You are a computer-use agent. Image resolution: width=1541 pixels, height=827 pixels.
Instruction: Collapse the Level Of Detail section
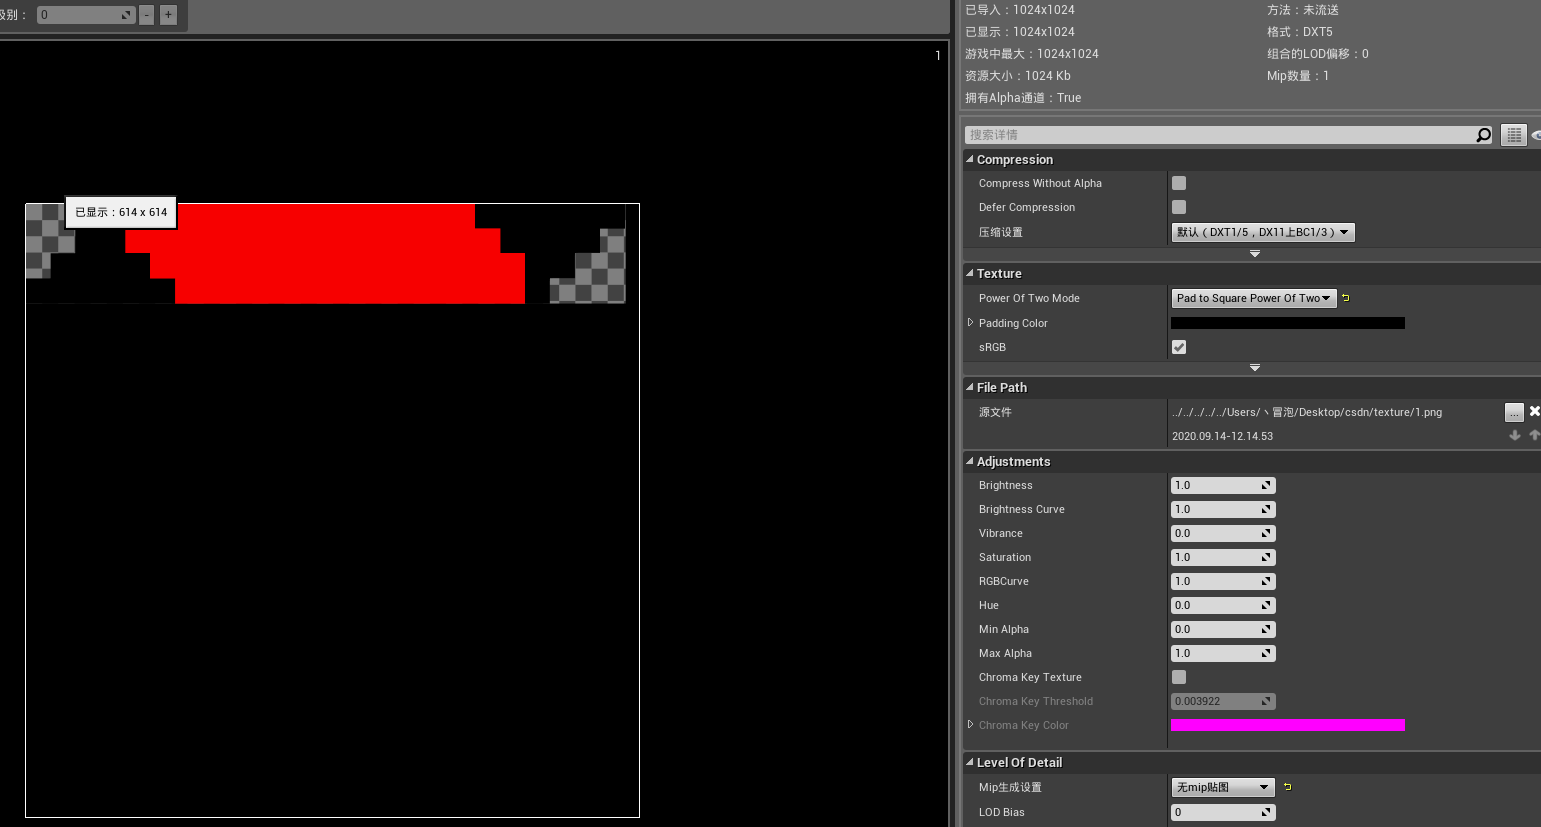[x=968, y=762]
